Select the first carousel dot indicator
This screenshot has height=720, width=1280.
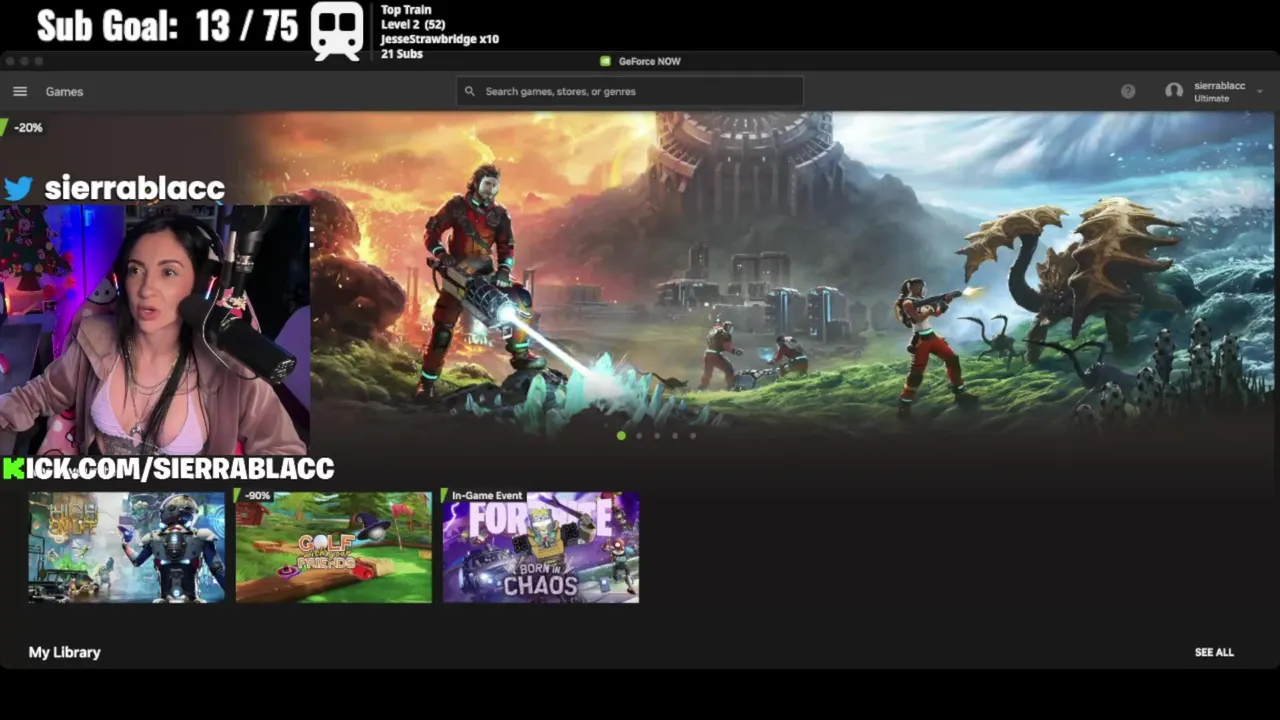click(621, 436)
